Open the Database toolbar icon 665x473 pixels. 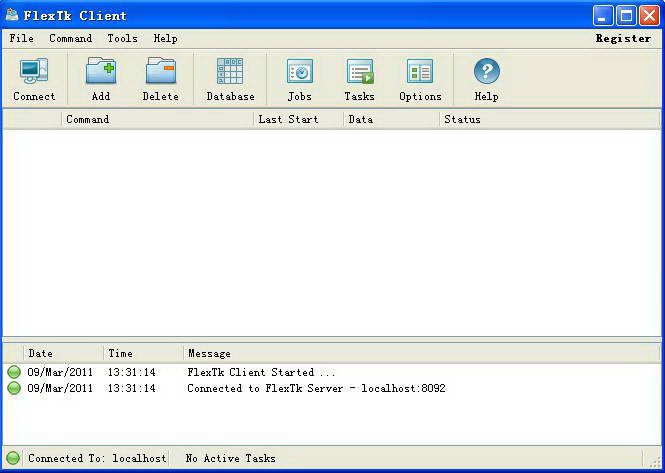230,71
